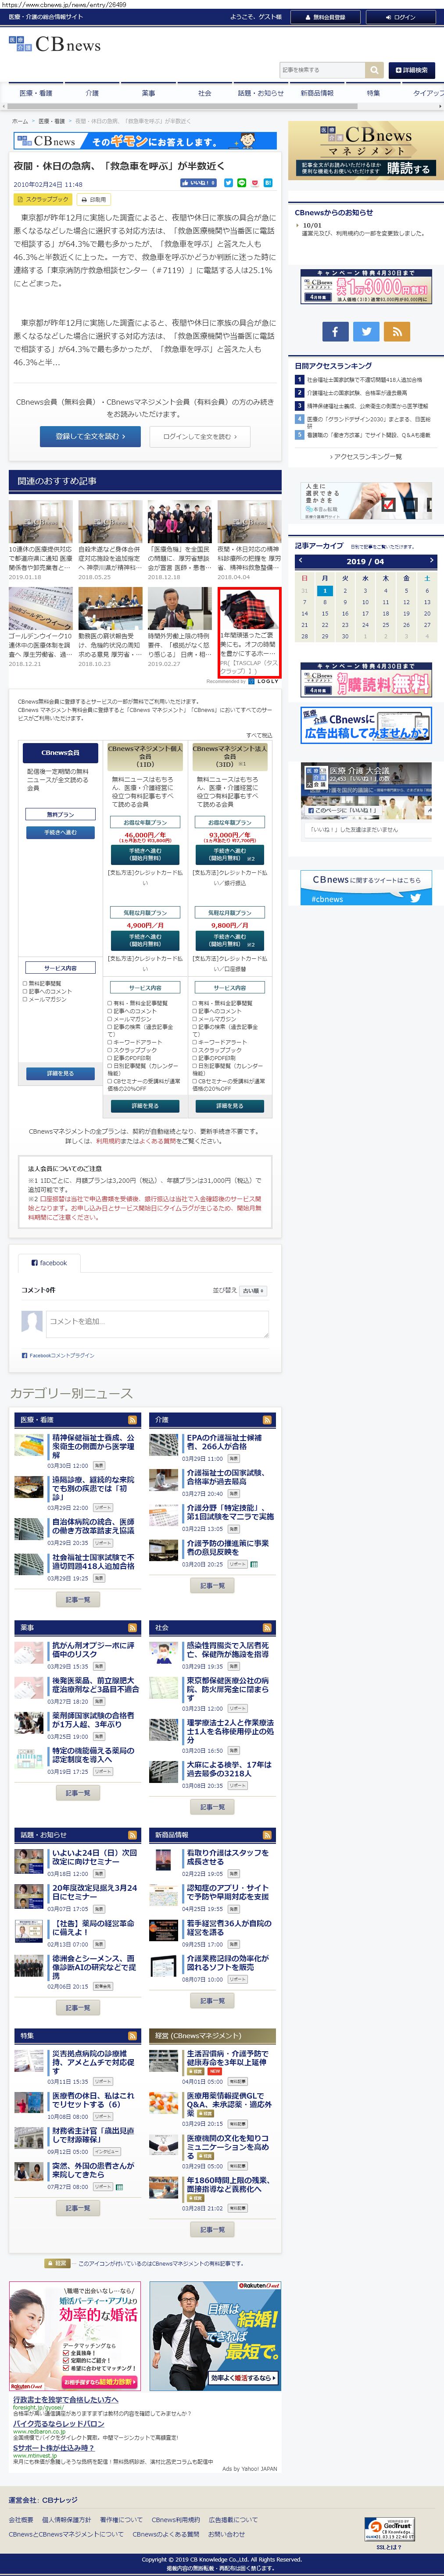The height and width of the screenshot is (2576, 444).
Task: Open the 介護 navigation tab
Action: (93, 93)
